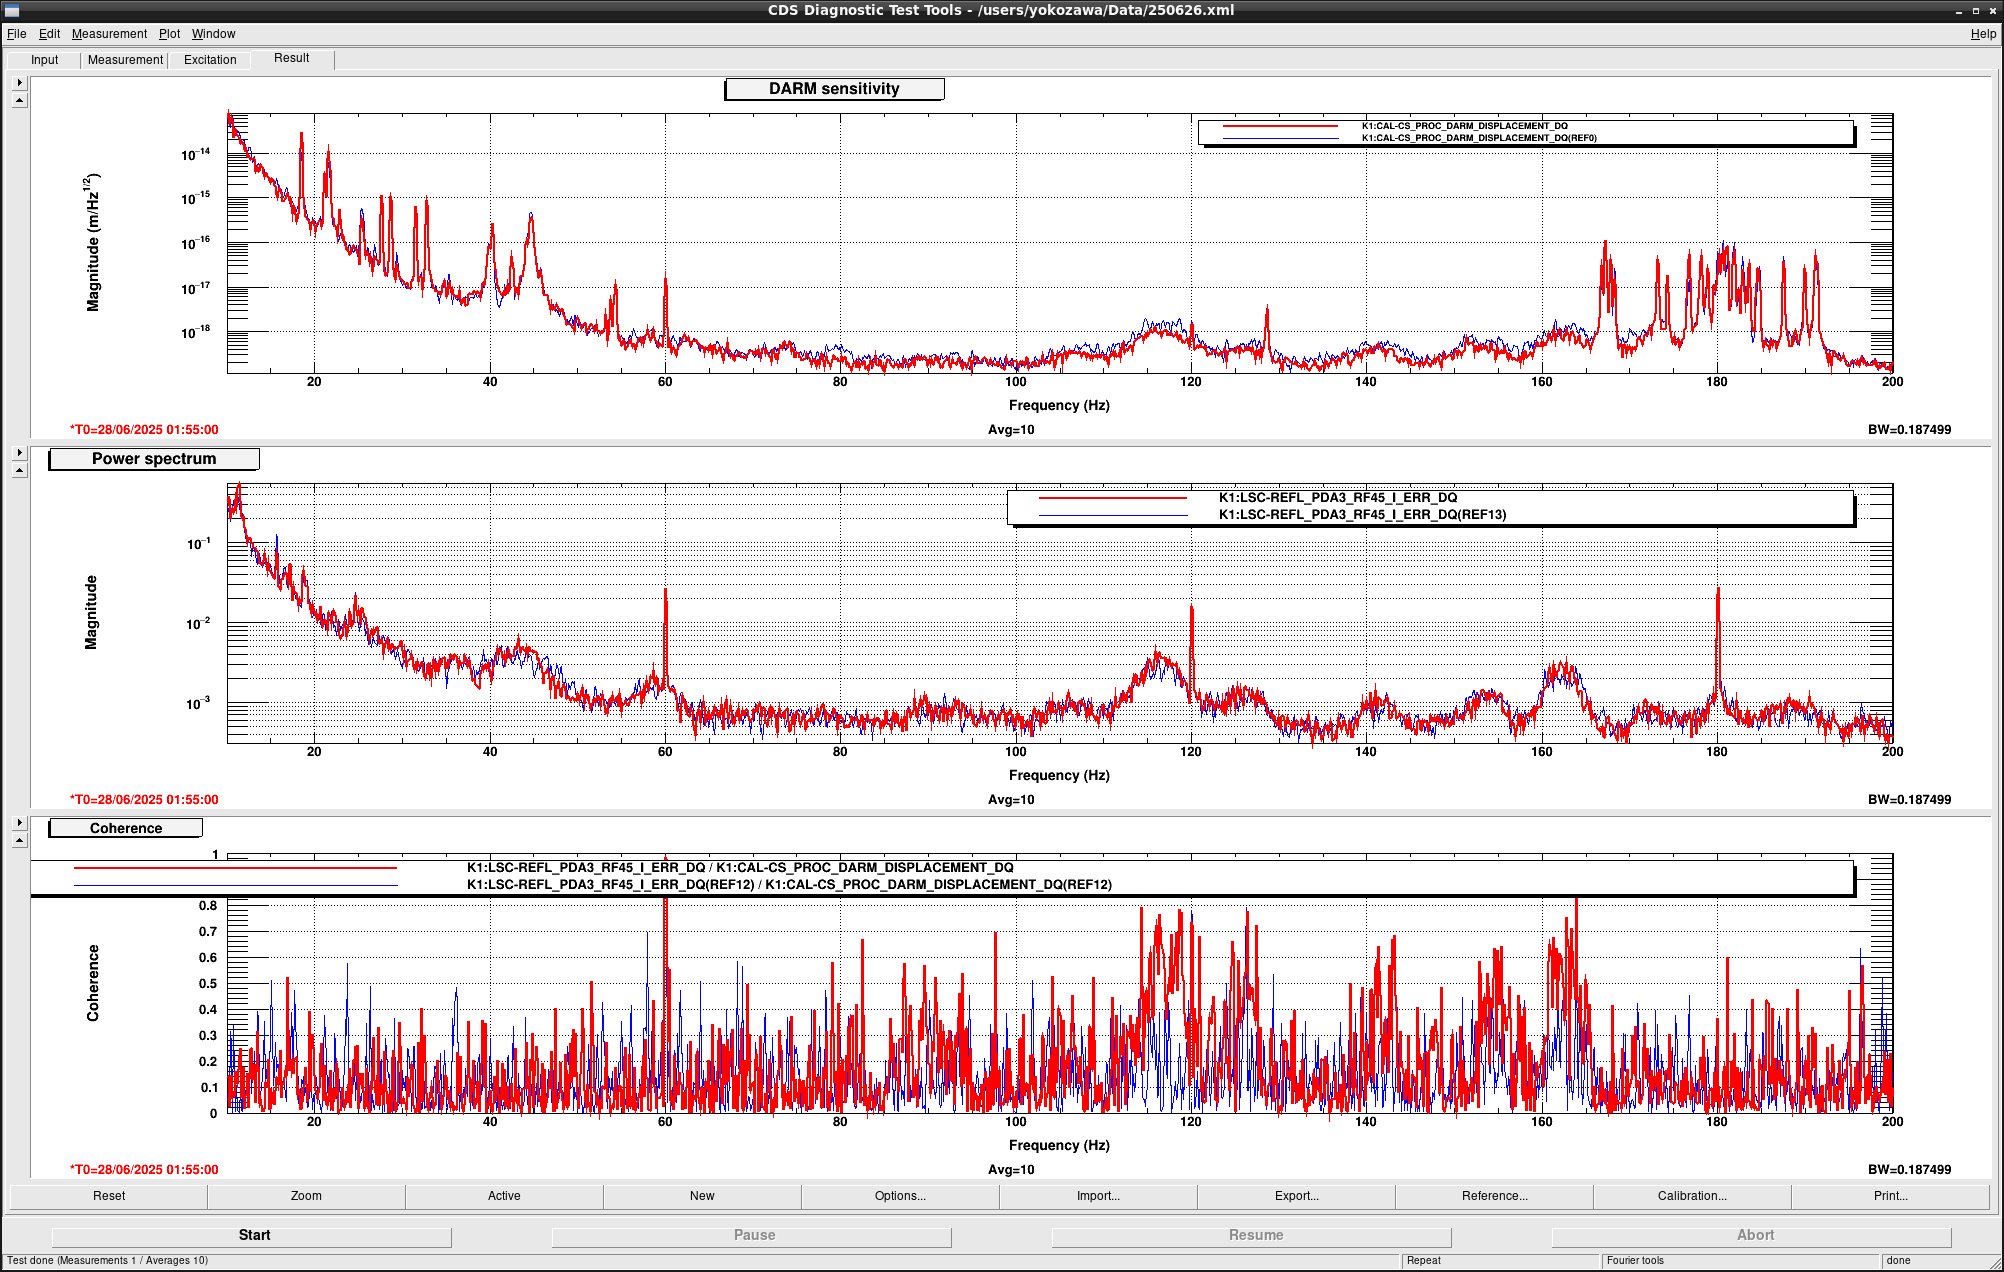Close the CDS Diagnostic Test Tools window

click(x=1992, y=11)
